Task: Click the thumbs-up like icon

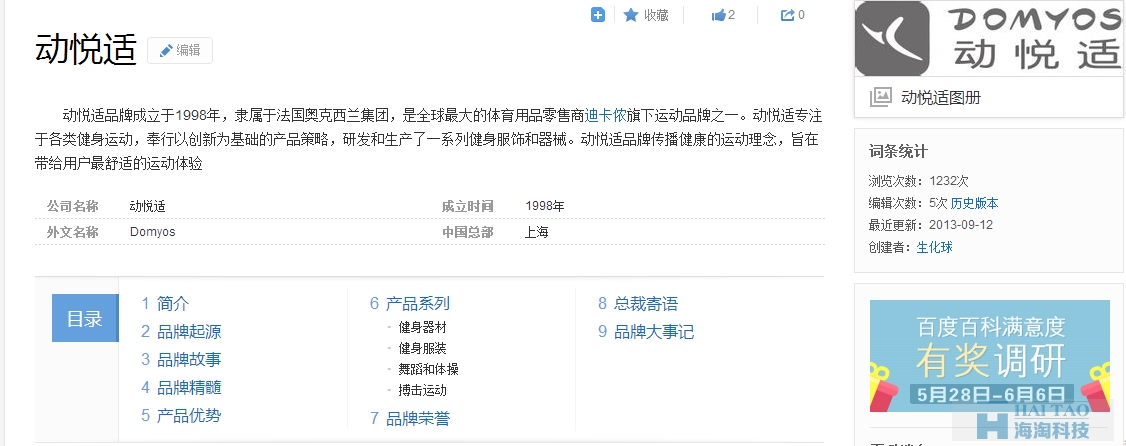Action: 717,15
